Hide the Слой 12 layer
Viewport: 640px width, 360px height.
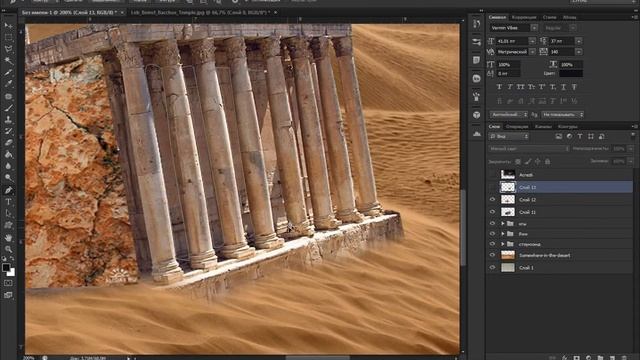(x=492, y=200)
